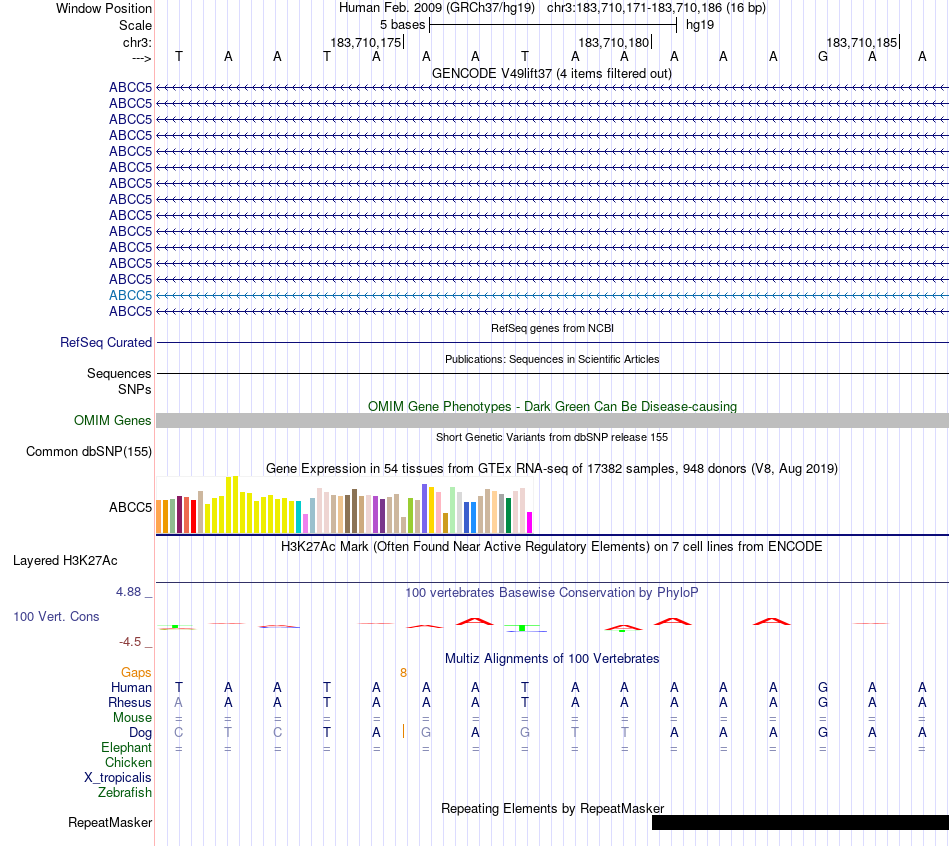Screen dimensions: 950x846
Task: Click the OMIM Gene Phenotypes green title
Action: [552, 406]
